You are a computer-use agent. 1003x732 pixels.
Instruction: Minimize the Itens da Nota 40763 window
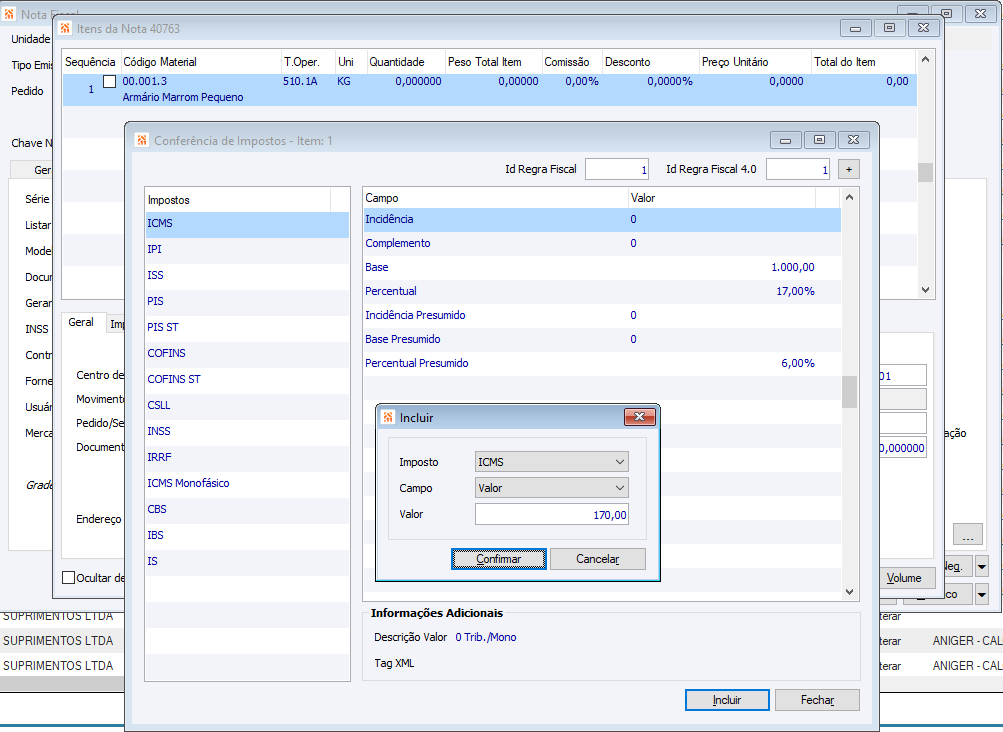pos(855,28)
